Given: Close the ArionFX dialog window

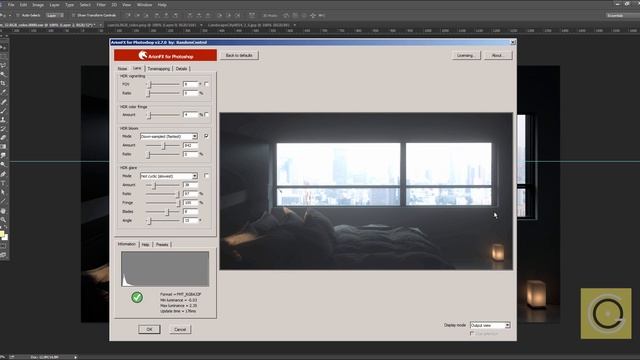Looking at the screenshot, I should [x=513, y=42].
